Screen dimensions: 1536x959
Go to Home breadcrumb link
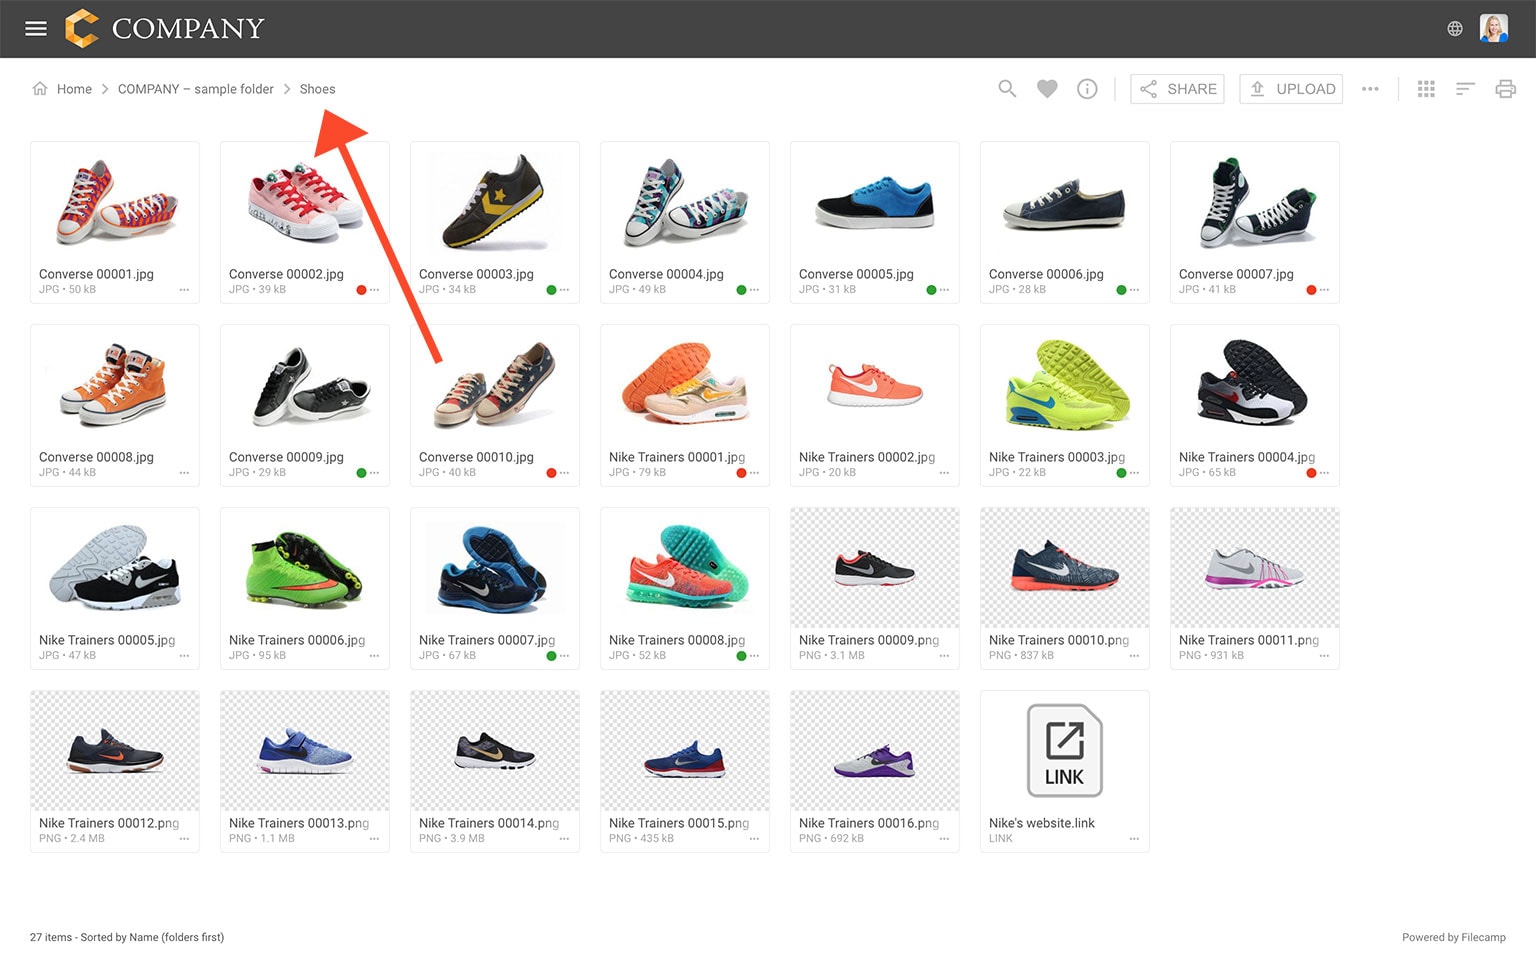point(74,89)
